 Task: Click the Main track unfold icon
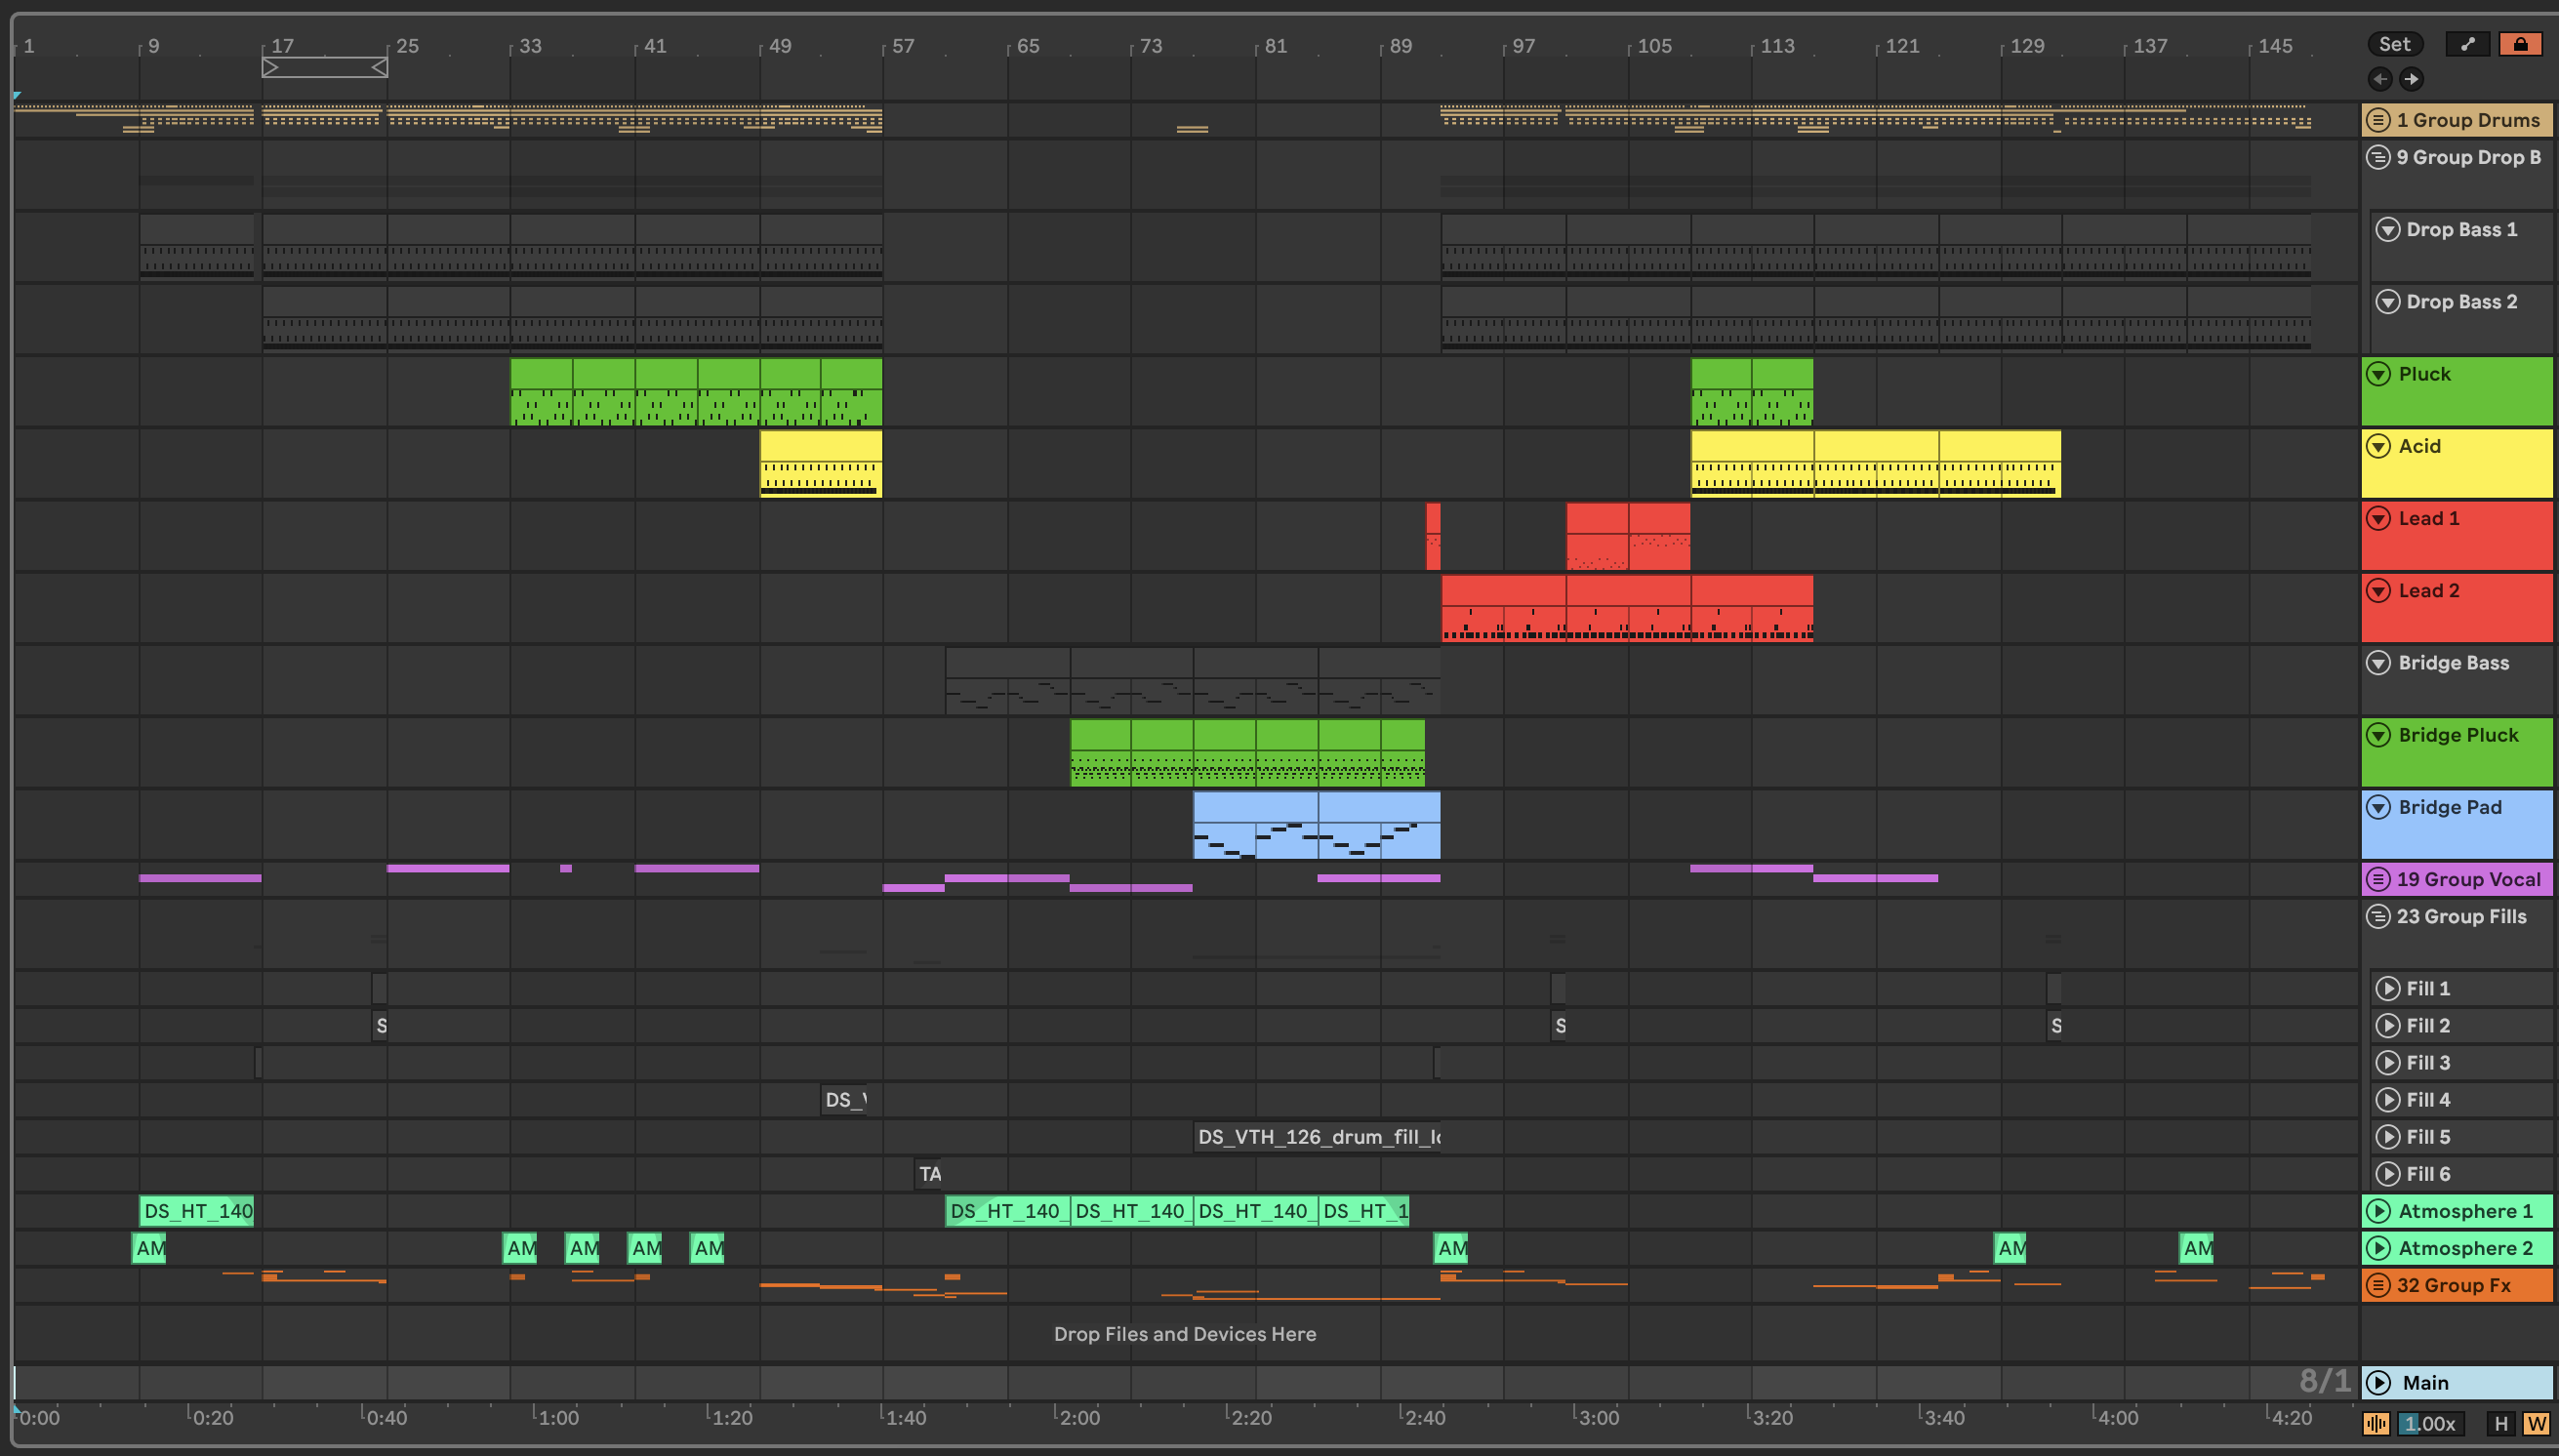pos(2379,1382)
